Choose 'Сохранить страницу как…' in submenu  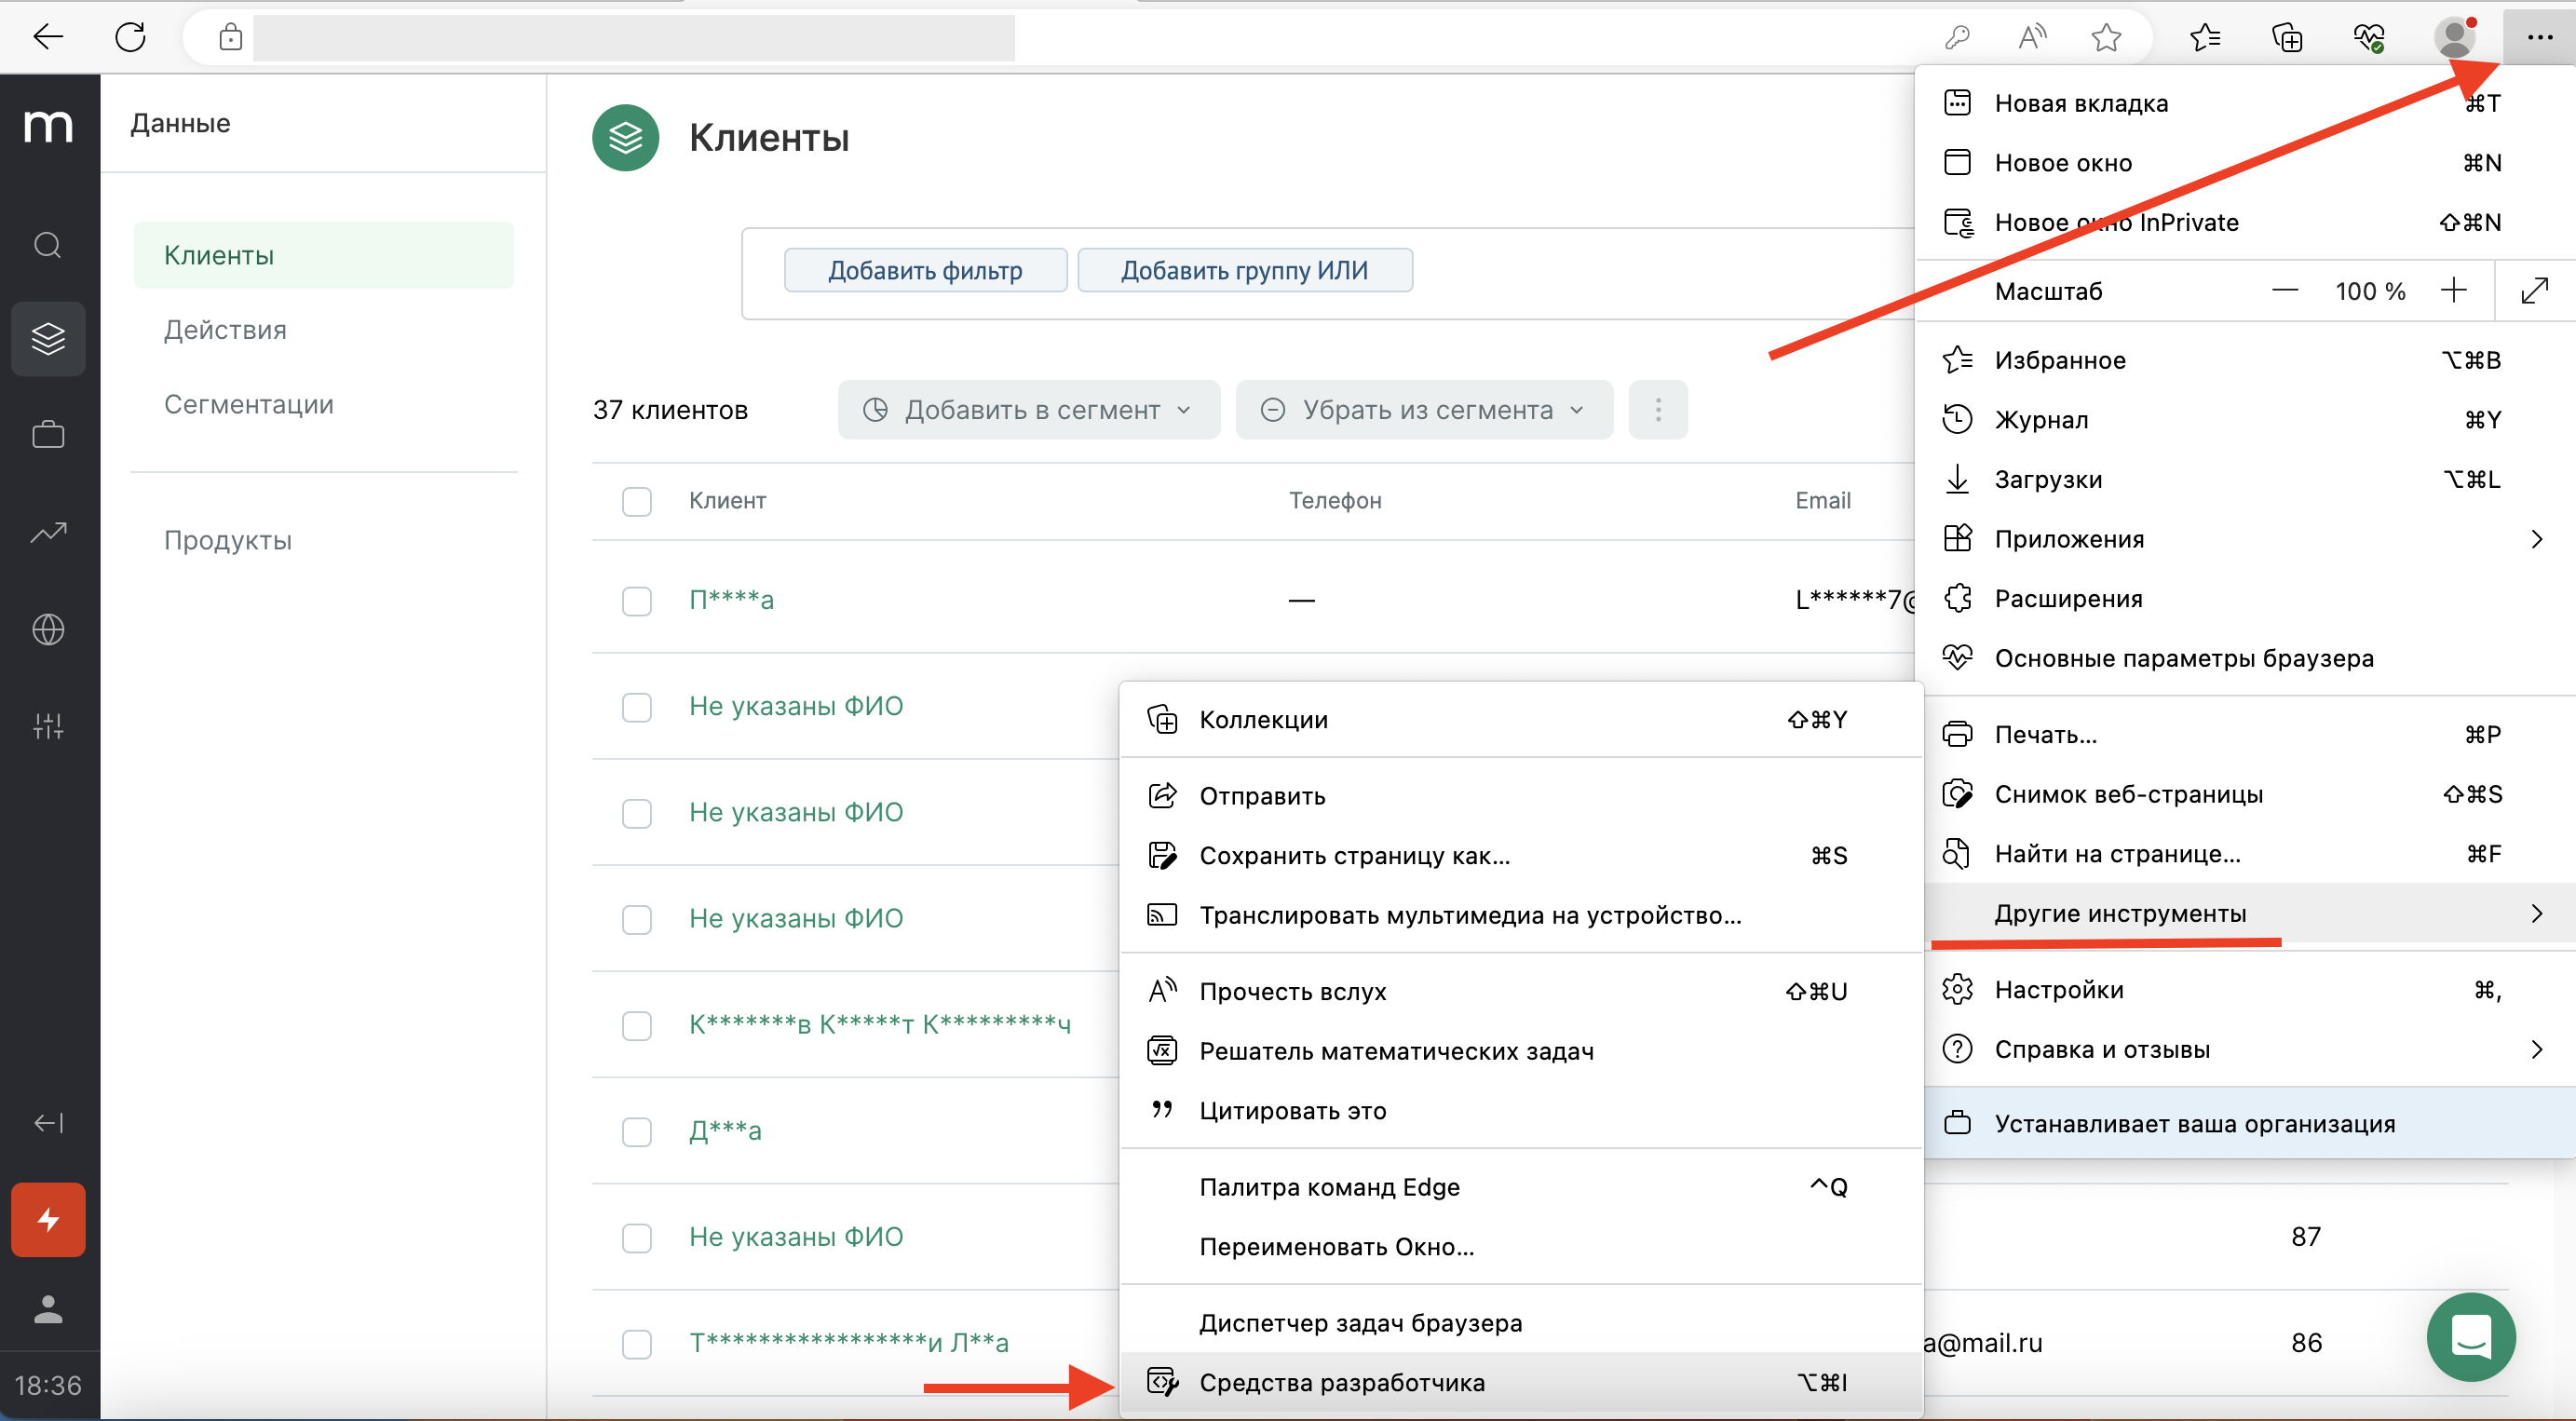[x=1520, y=856]
